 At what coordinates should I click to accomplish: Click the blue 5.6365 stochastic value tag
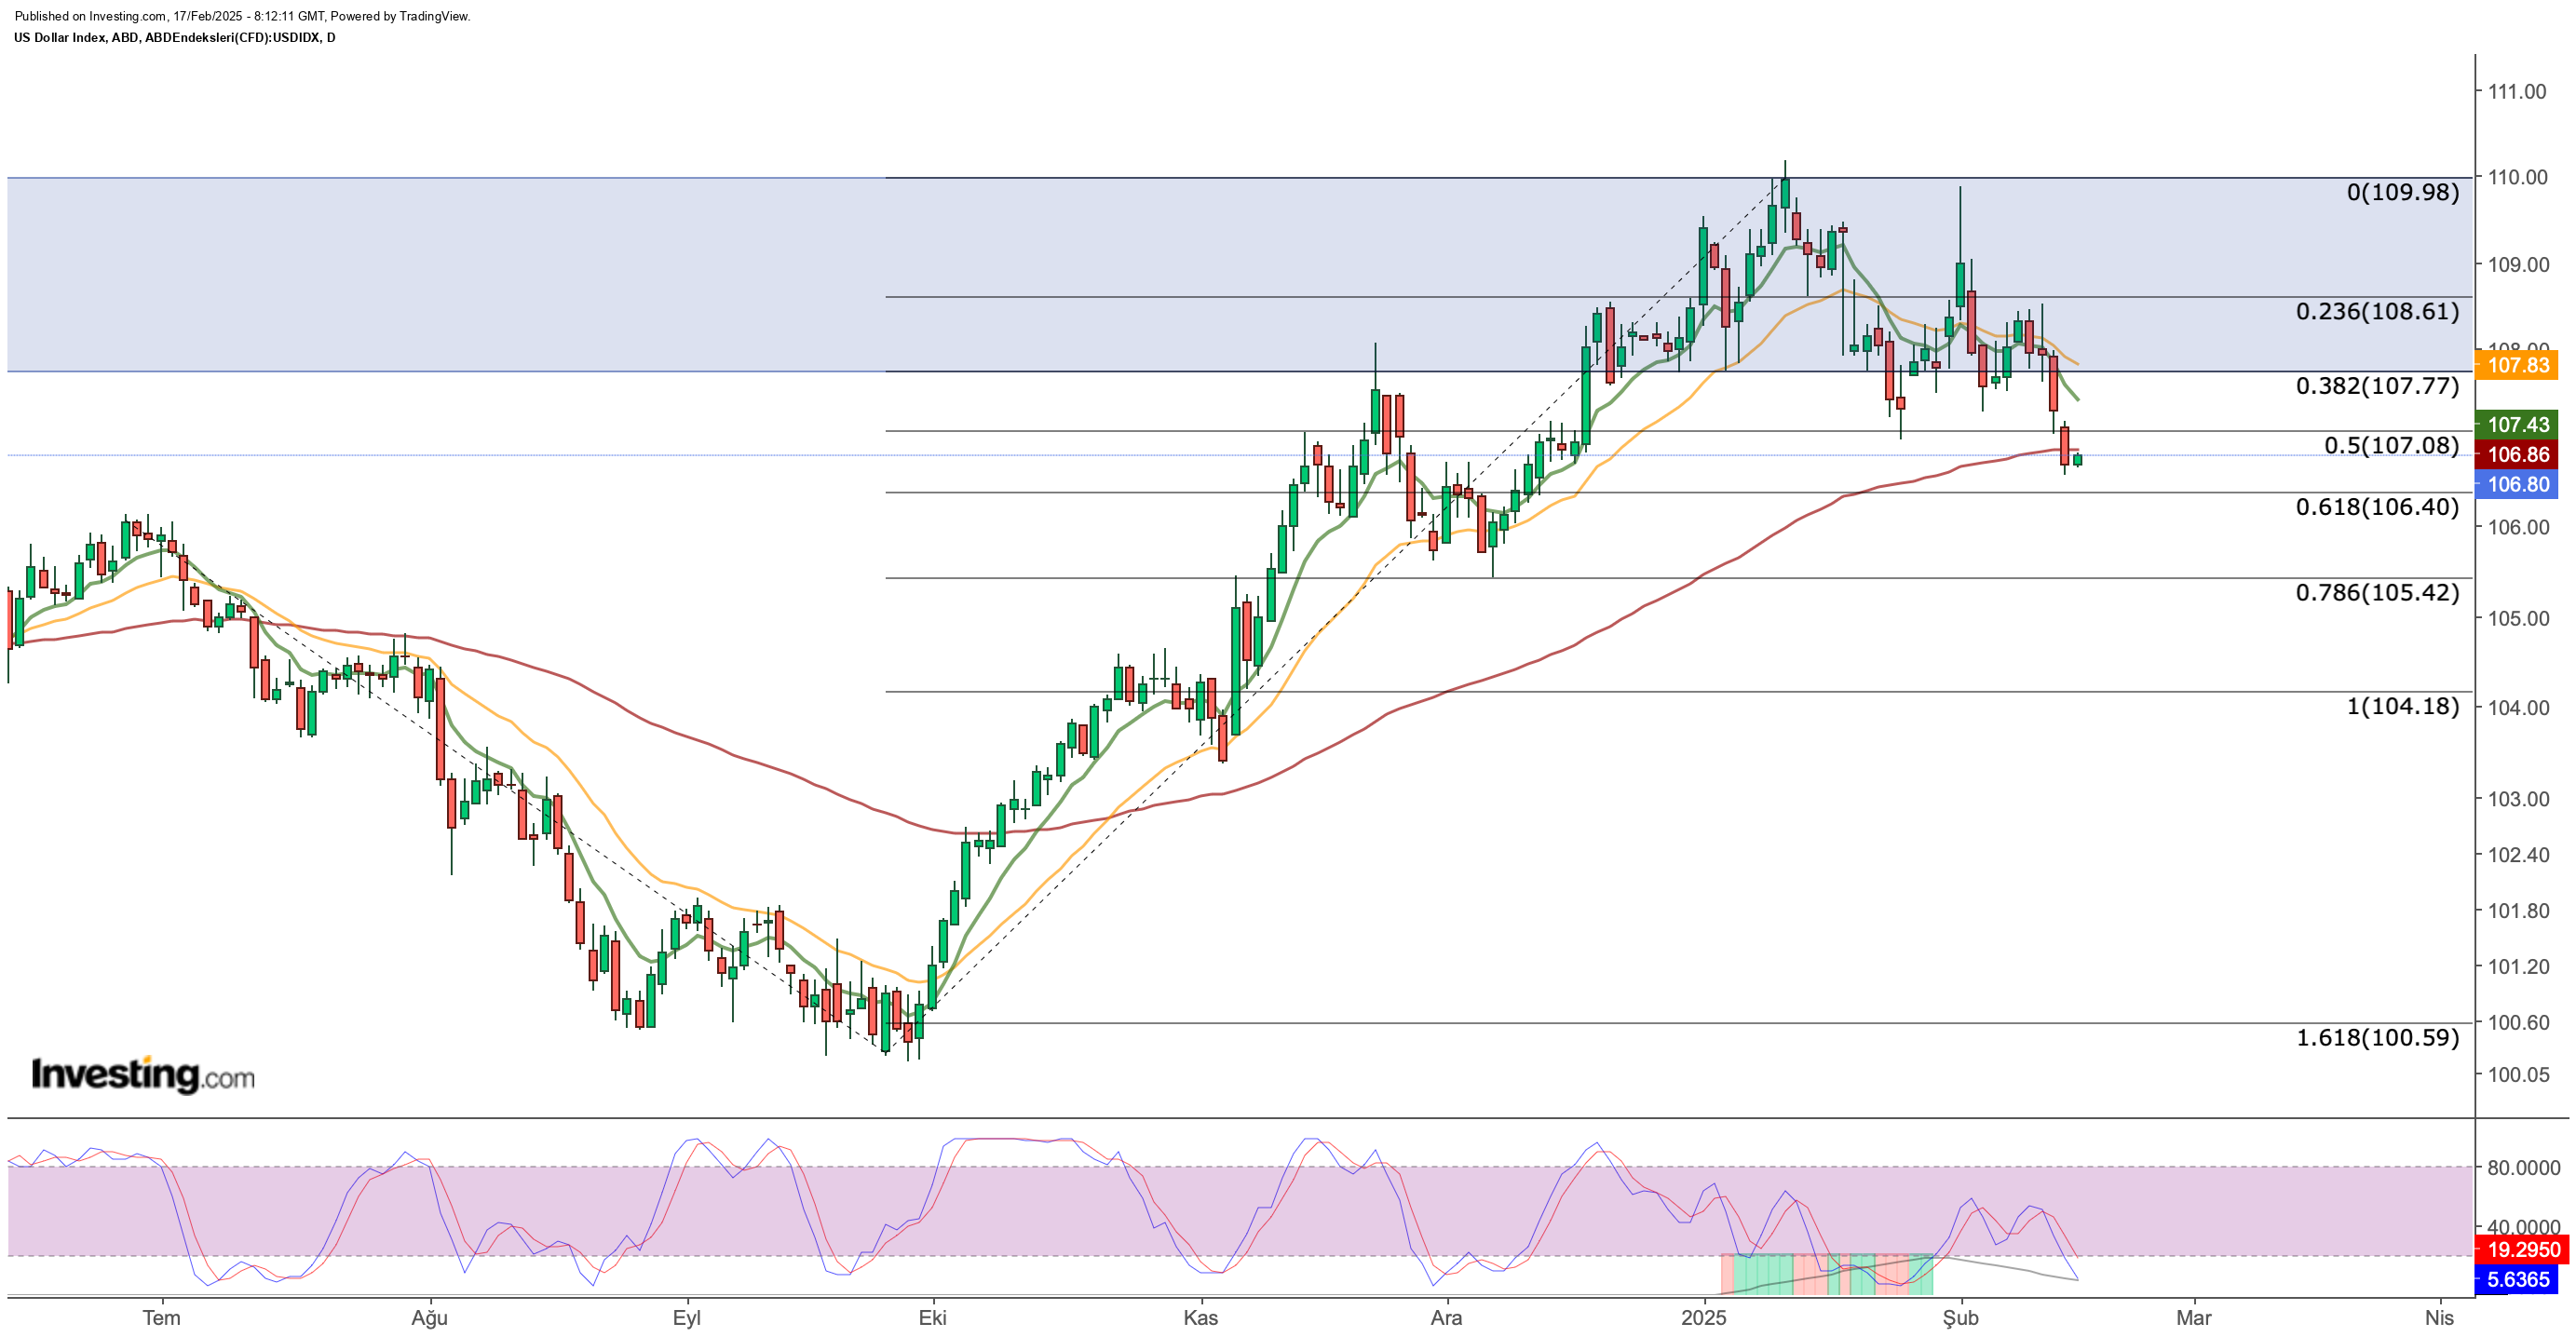(2516, 1280)
